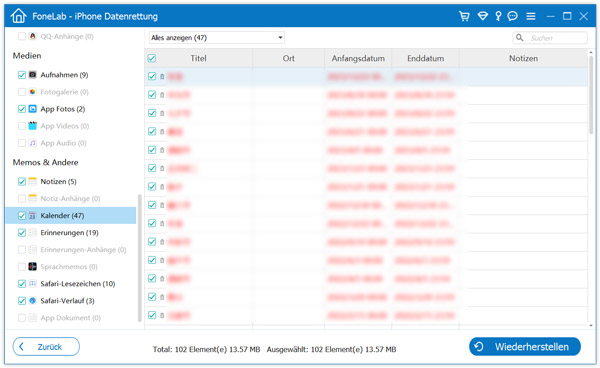Click 'Ausgewählt: 102 Element(e) 13.57 MB' text

[331, 349]
